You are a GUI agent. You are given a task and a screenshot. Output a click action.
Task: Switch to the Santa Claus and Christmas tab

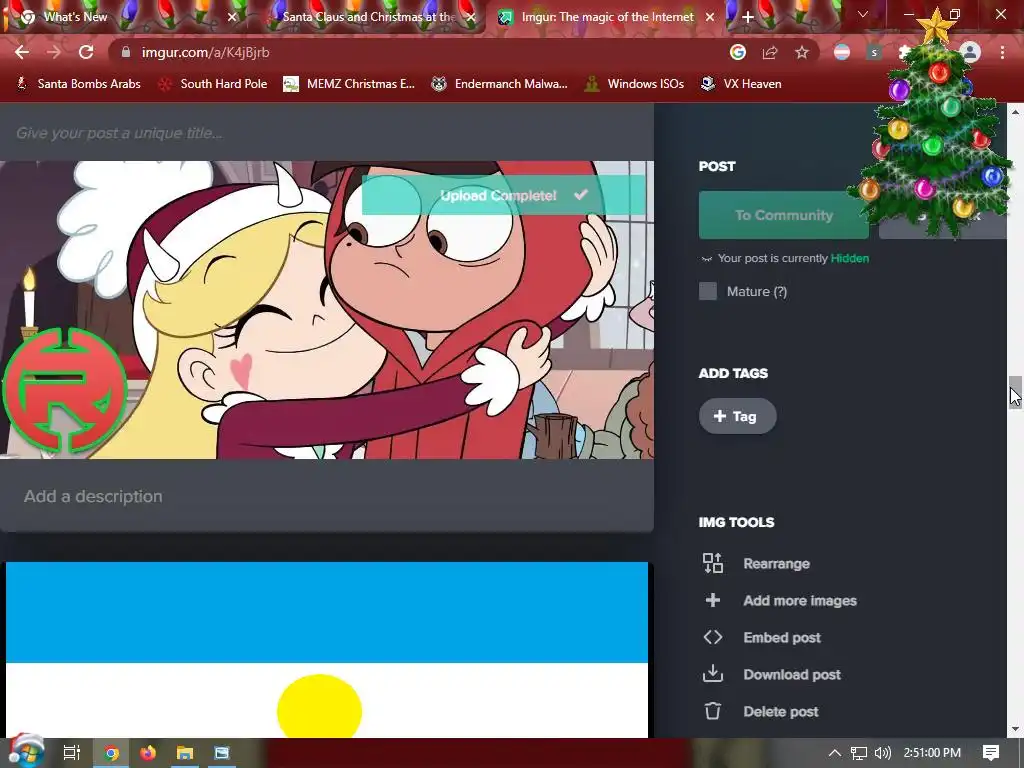pos(369,17)
